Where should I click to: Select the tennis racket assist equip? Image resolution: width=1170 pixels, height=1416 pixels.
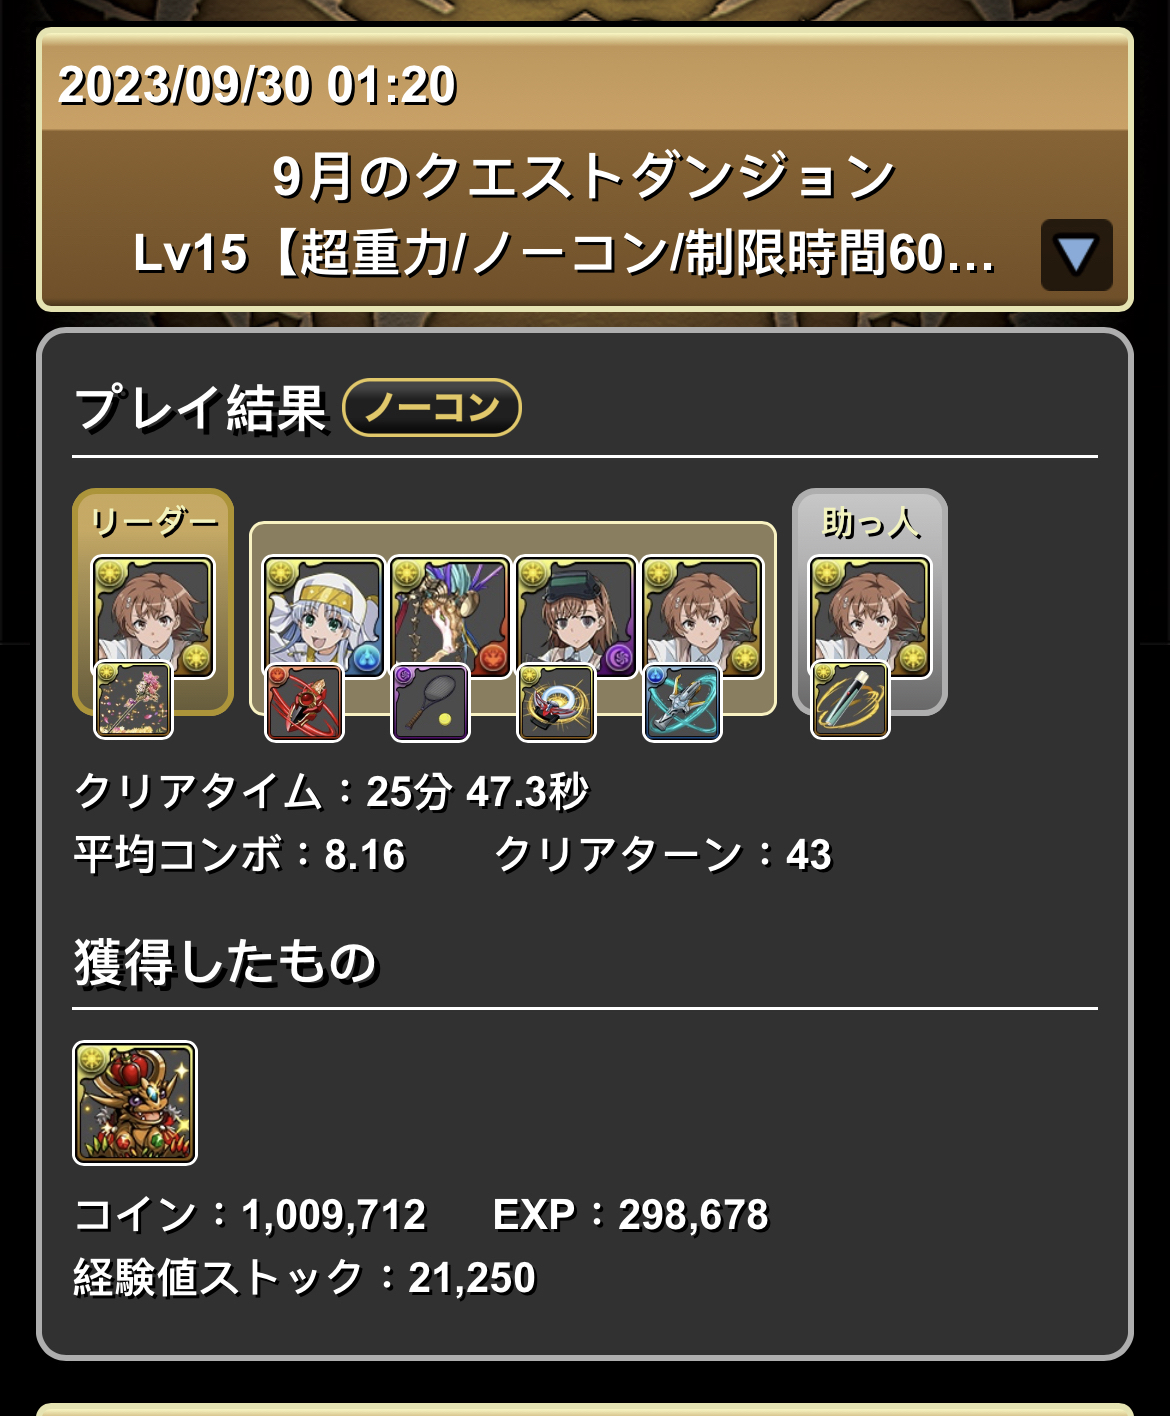click(x=430, y=703)
